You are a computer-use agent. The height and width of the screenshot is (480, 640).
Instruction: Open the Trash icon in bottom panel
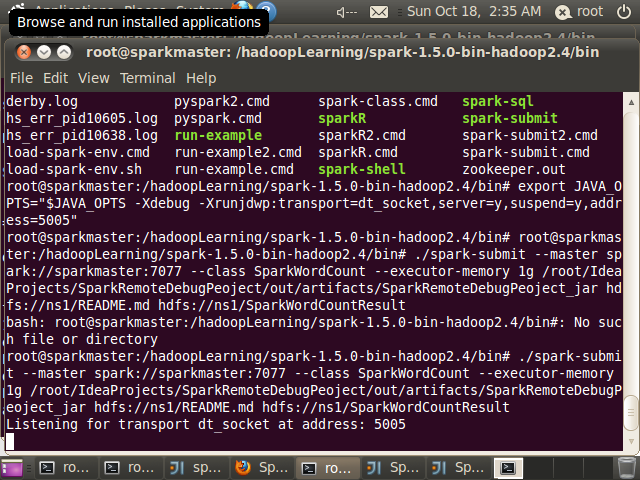pyautogui.click(x=627, y=468)
